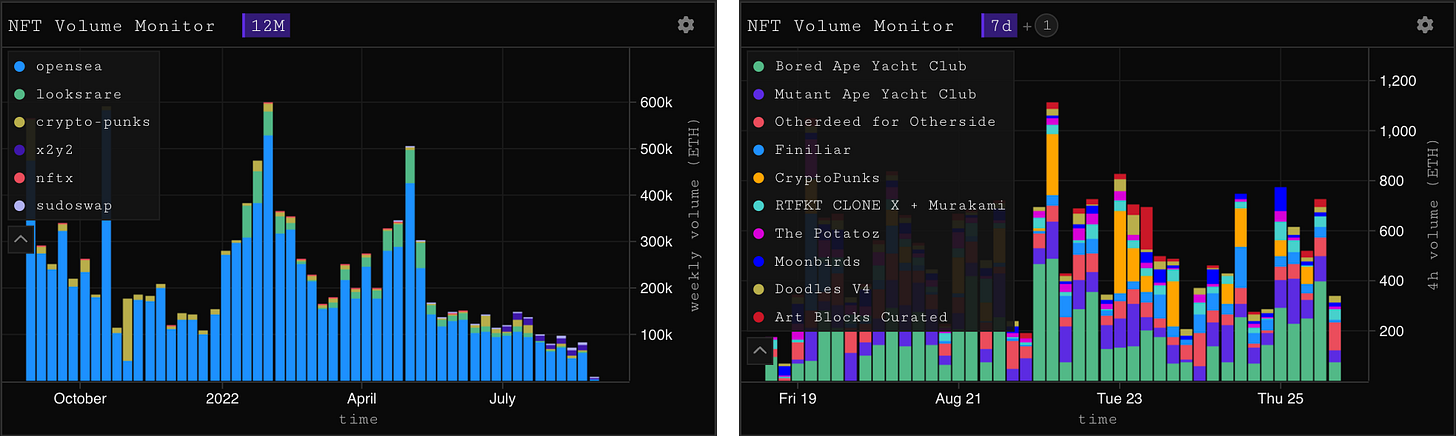Click the +1 extra filter badge
Viewport: 1456px width, 436px height.
pos(1045,26)
